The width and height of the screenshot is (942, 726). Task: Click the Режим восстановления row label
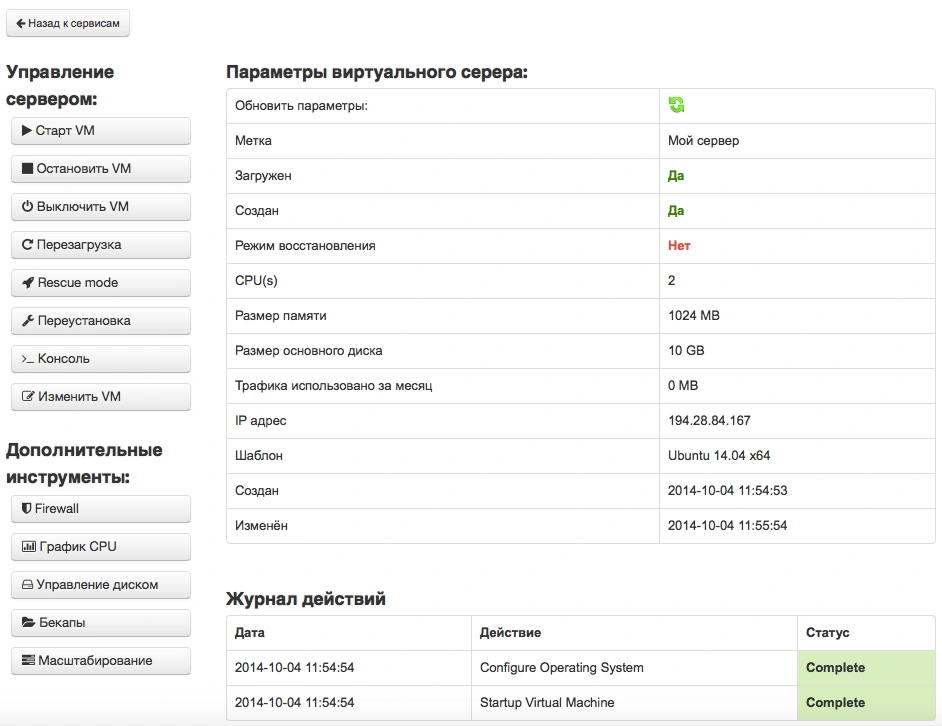tap(305, 246)
